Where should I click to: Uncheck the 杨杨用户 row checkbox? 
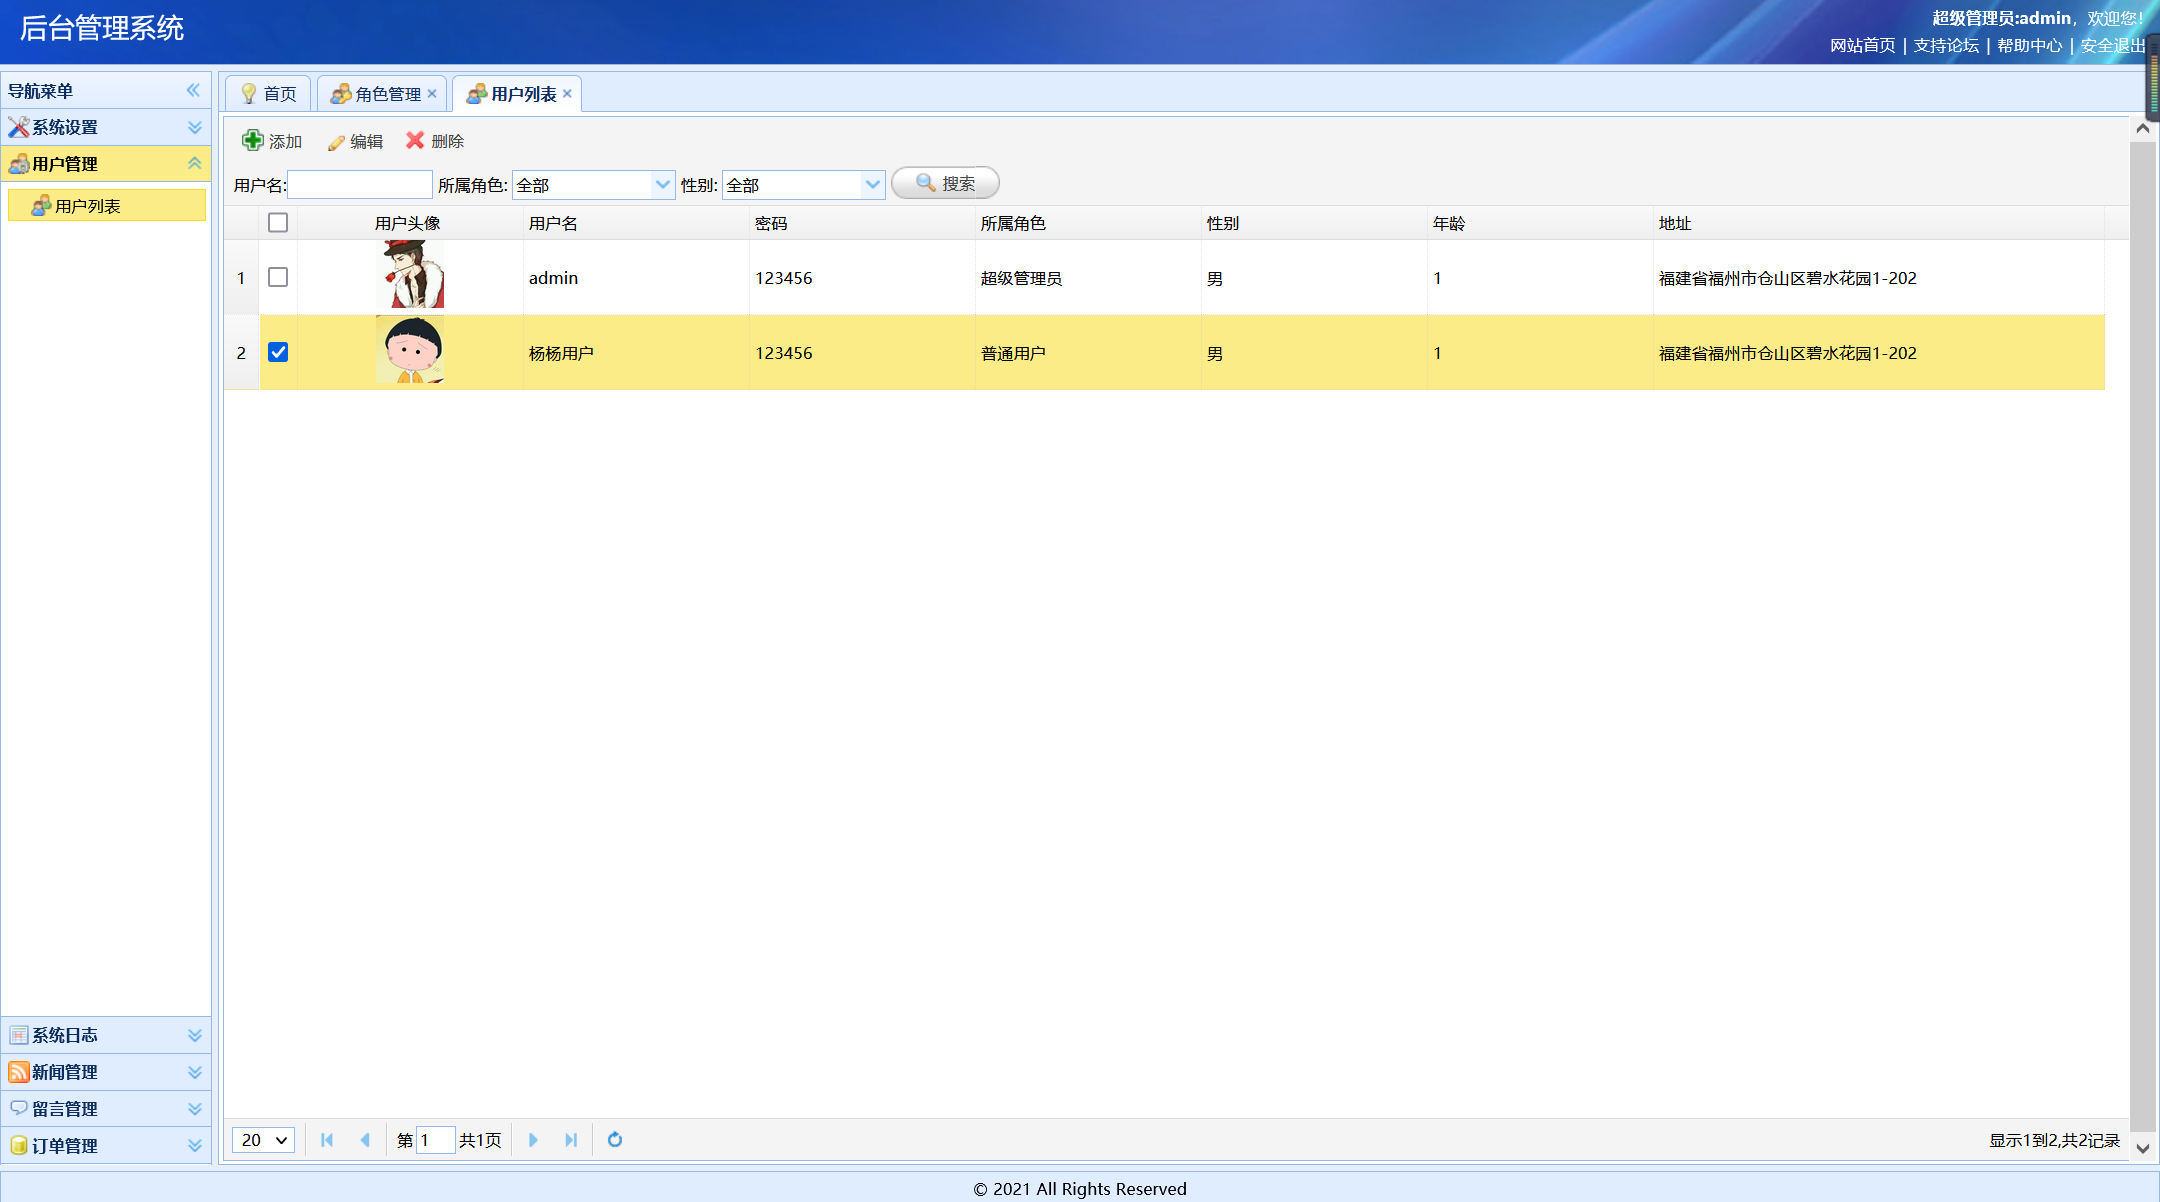278,352
